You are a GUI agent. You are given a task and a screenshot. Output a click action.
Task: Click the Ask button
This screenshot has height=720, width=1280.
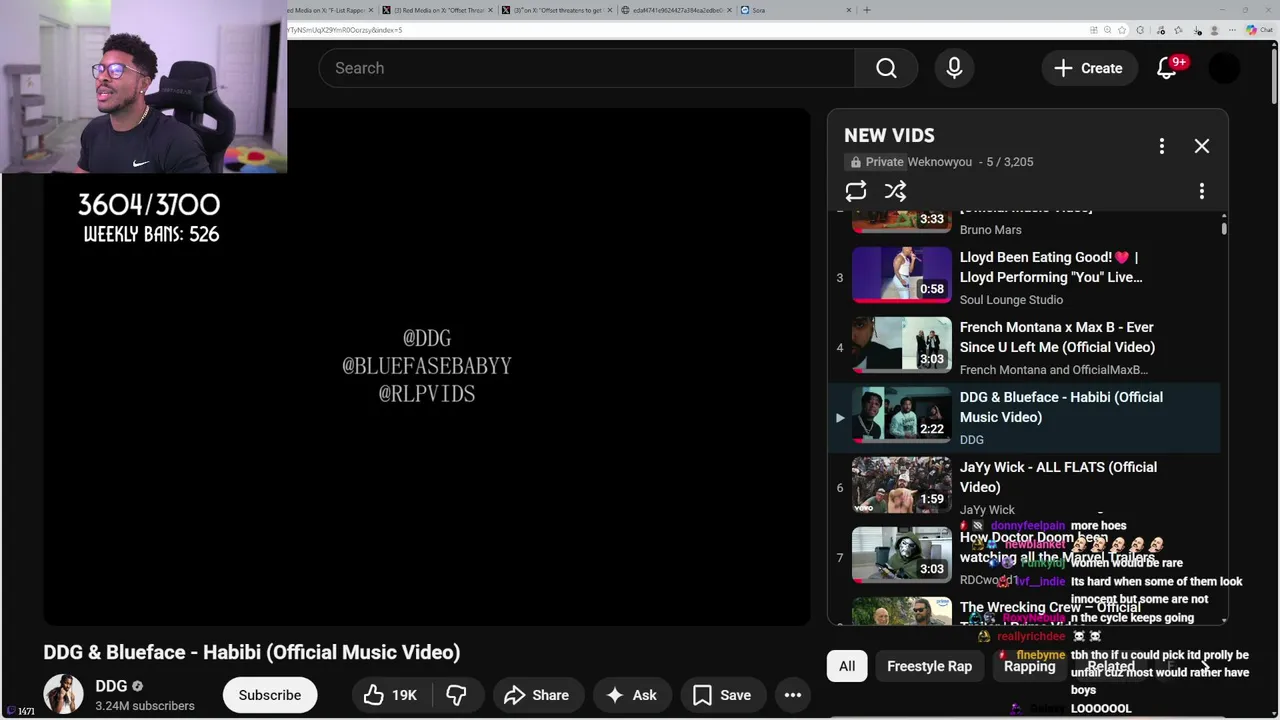click(x=631, y=695)
